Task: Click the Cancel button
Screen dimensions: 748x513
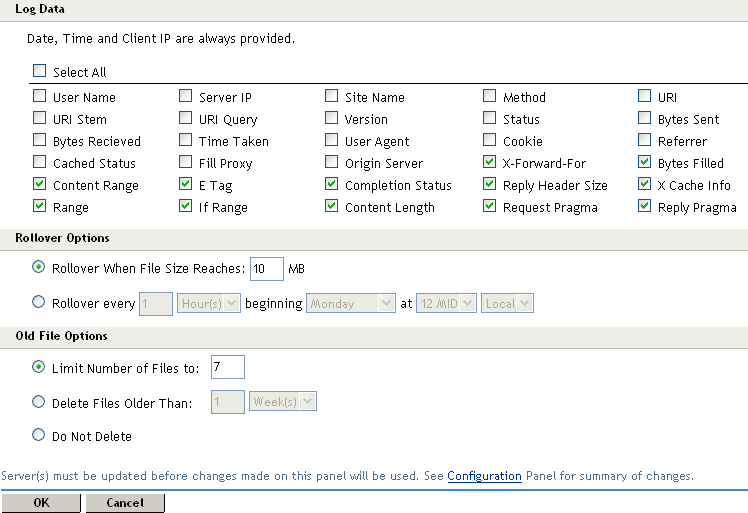Action: [x=125, y=503]
